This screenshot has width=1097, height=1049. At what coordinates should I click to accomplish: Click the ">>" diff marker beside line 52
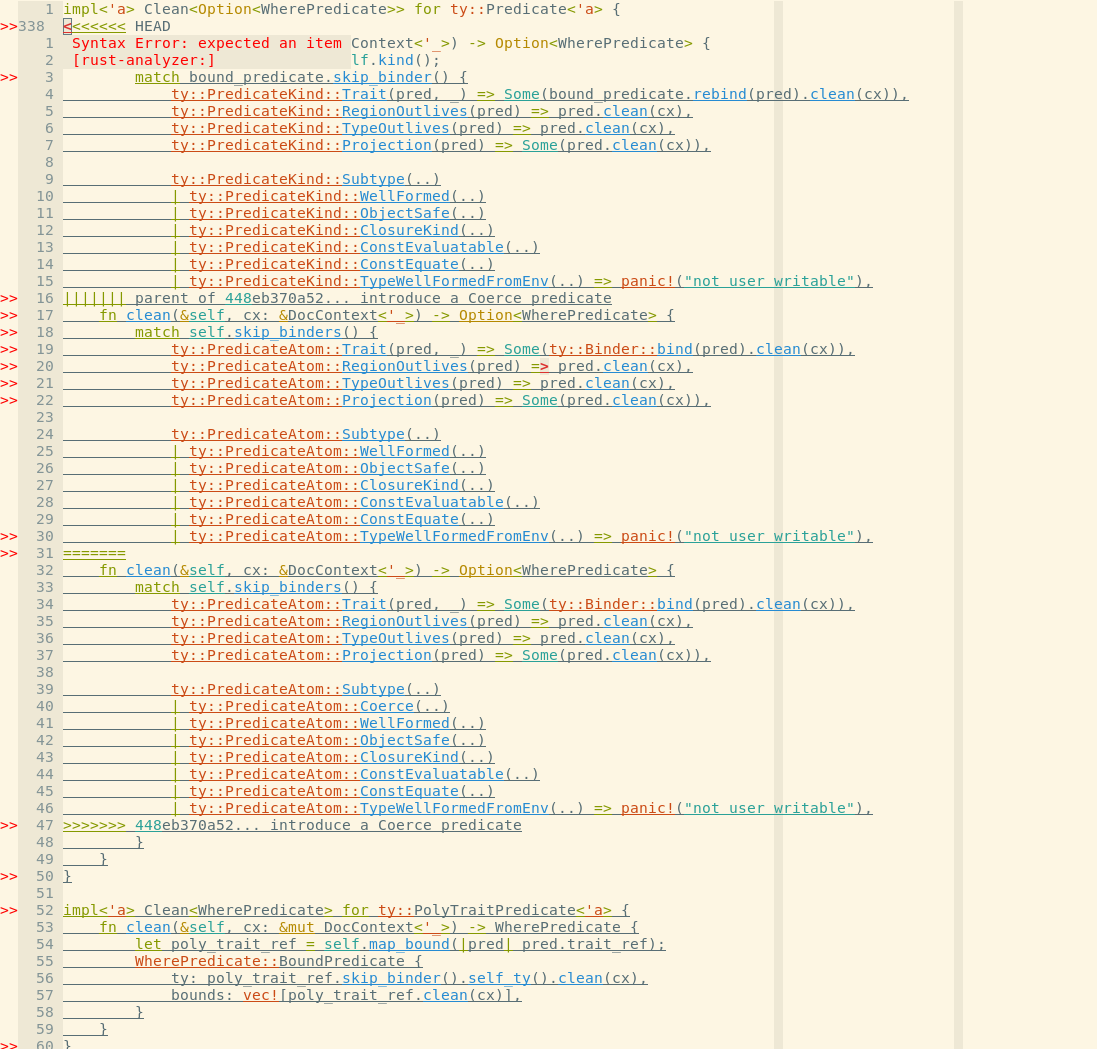pyautogui.click(x=9, y=910)
